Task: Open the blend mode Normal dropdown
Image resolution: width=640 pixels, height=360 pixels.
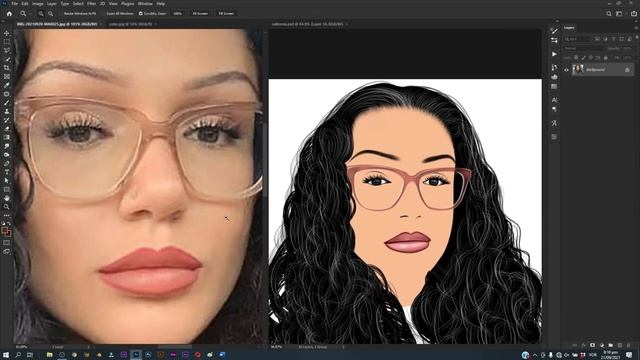Action: coord(584,48)
